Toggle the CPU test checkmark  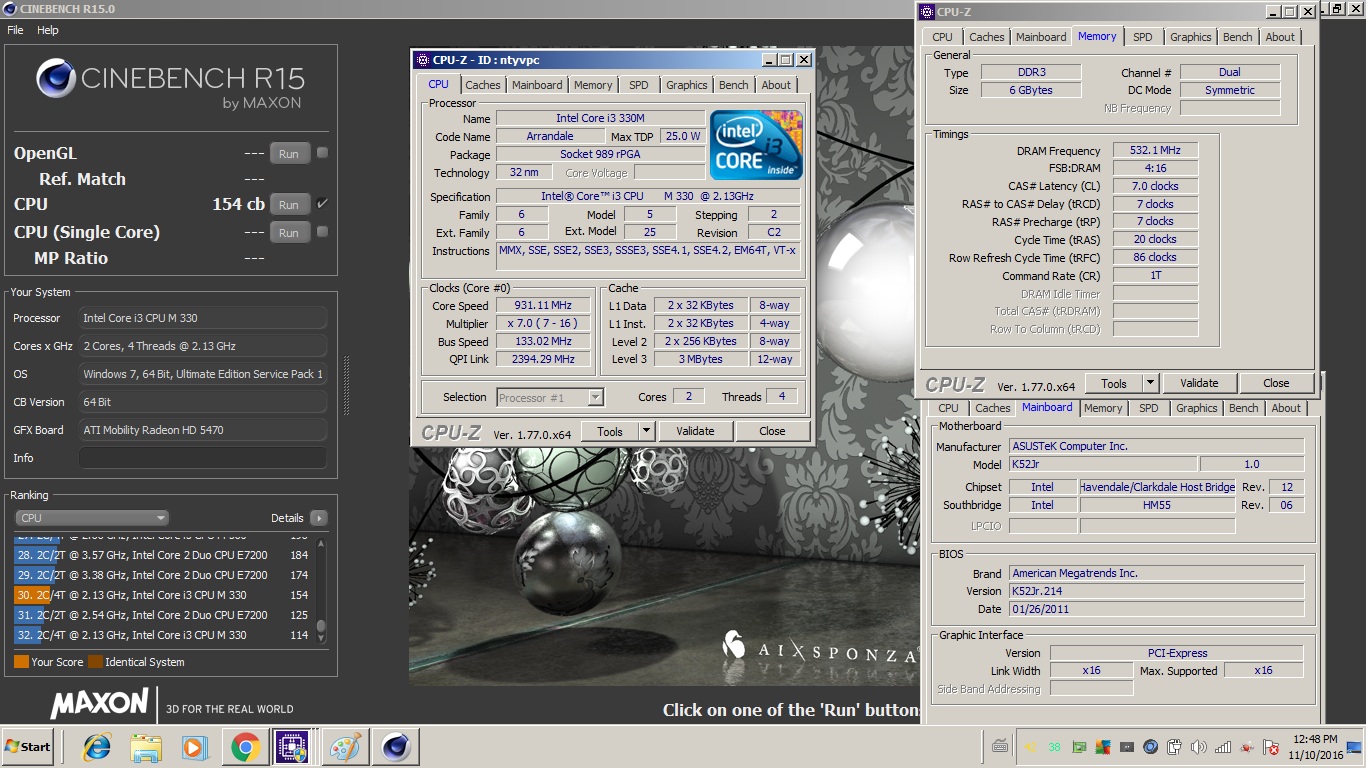coord(322,203)
